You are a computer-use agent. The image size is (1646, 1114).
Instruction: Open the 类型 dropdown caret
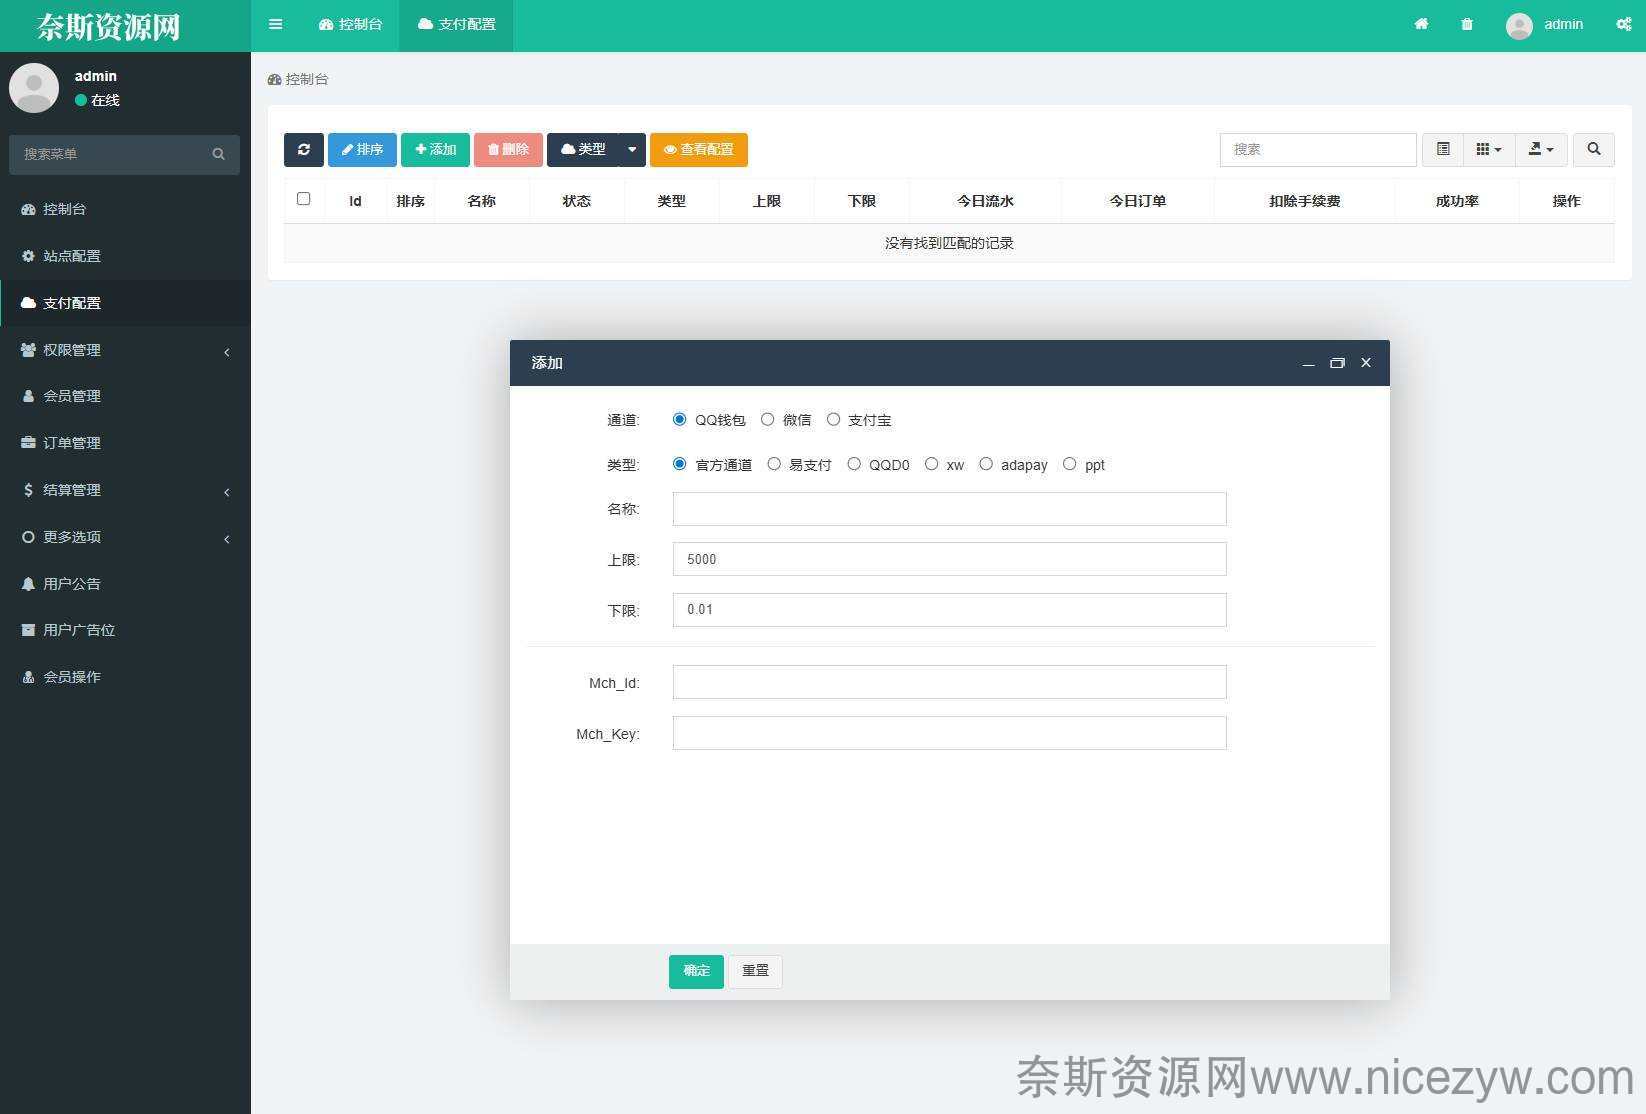pyautogui.click(x=632, y=149)
